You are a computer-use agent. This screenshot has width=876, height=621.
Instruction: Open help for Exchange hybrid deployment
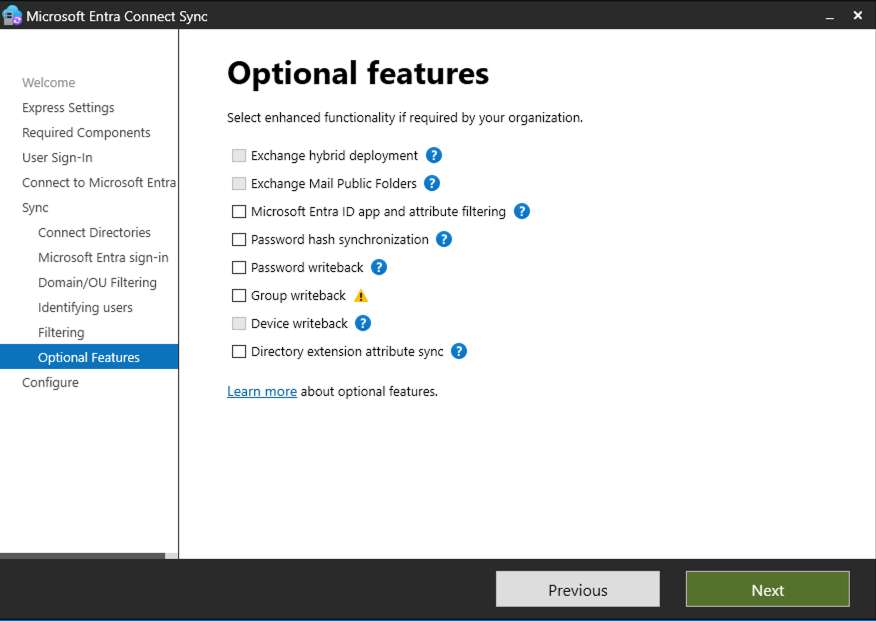click(x=434, y=155)
